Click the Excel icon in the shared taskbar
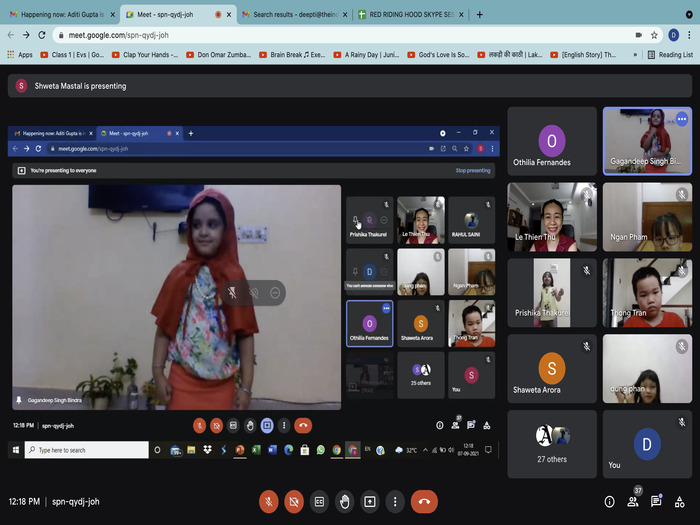This screenshot has height=525, width=700. [x=256, y=450]
